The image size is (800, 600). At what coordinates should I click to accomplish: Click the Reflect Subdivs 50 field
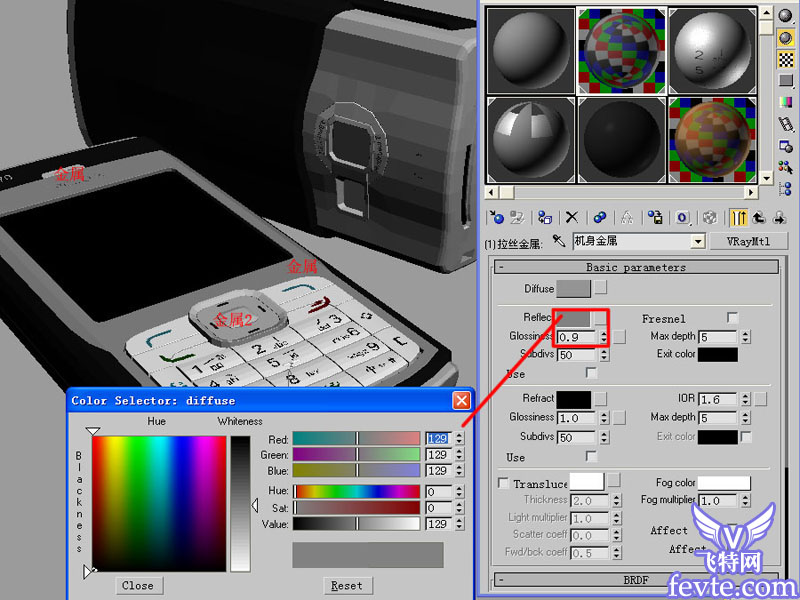578,355
